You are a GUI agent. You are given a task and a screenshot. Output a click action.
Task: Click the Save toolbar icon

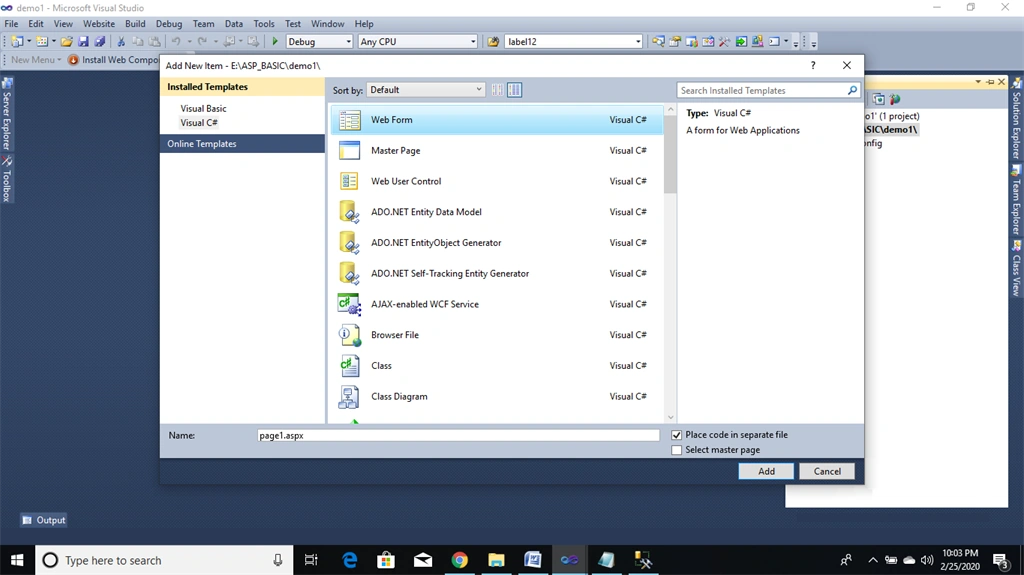click(x=83, y=41)
